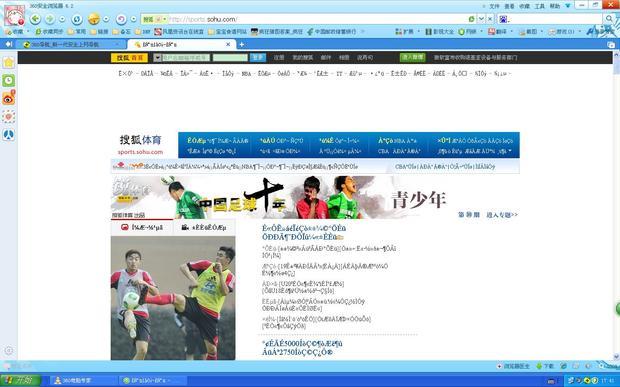The height and width of the screenshot is (387, 620).
Task: Click the 下载 download status bar button
Action: click(545, 366)
